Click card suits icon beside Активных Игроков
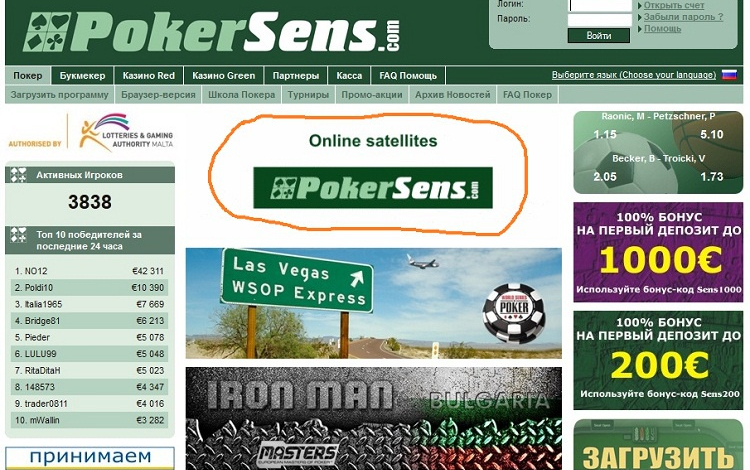Screen dimensions: 750x470 pyautogui.click(x=19, y=175)
